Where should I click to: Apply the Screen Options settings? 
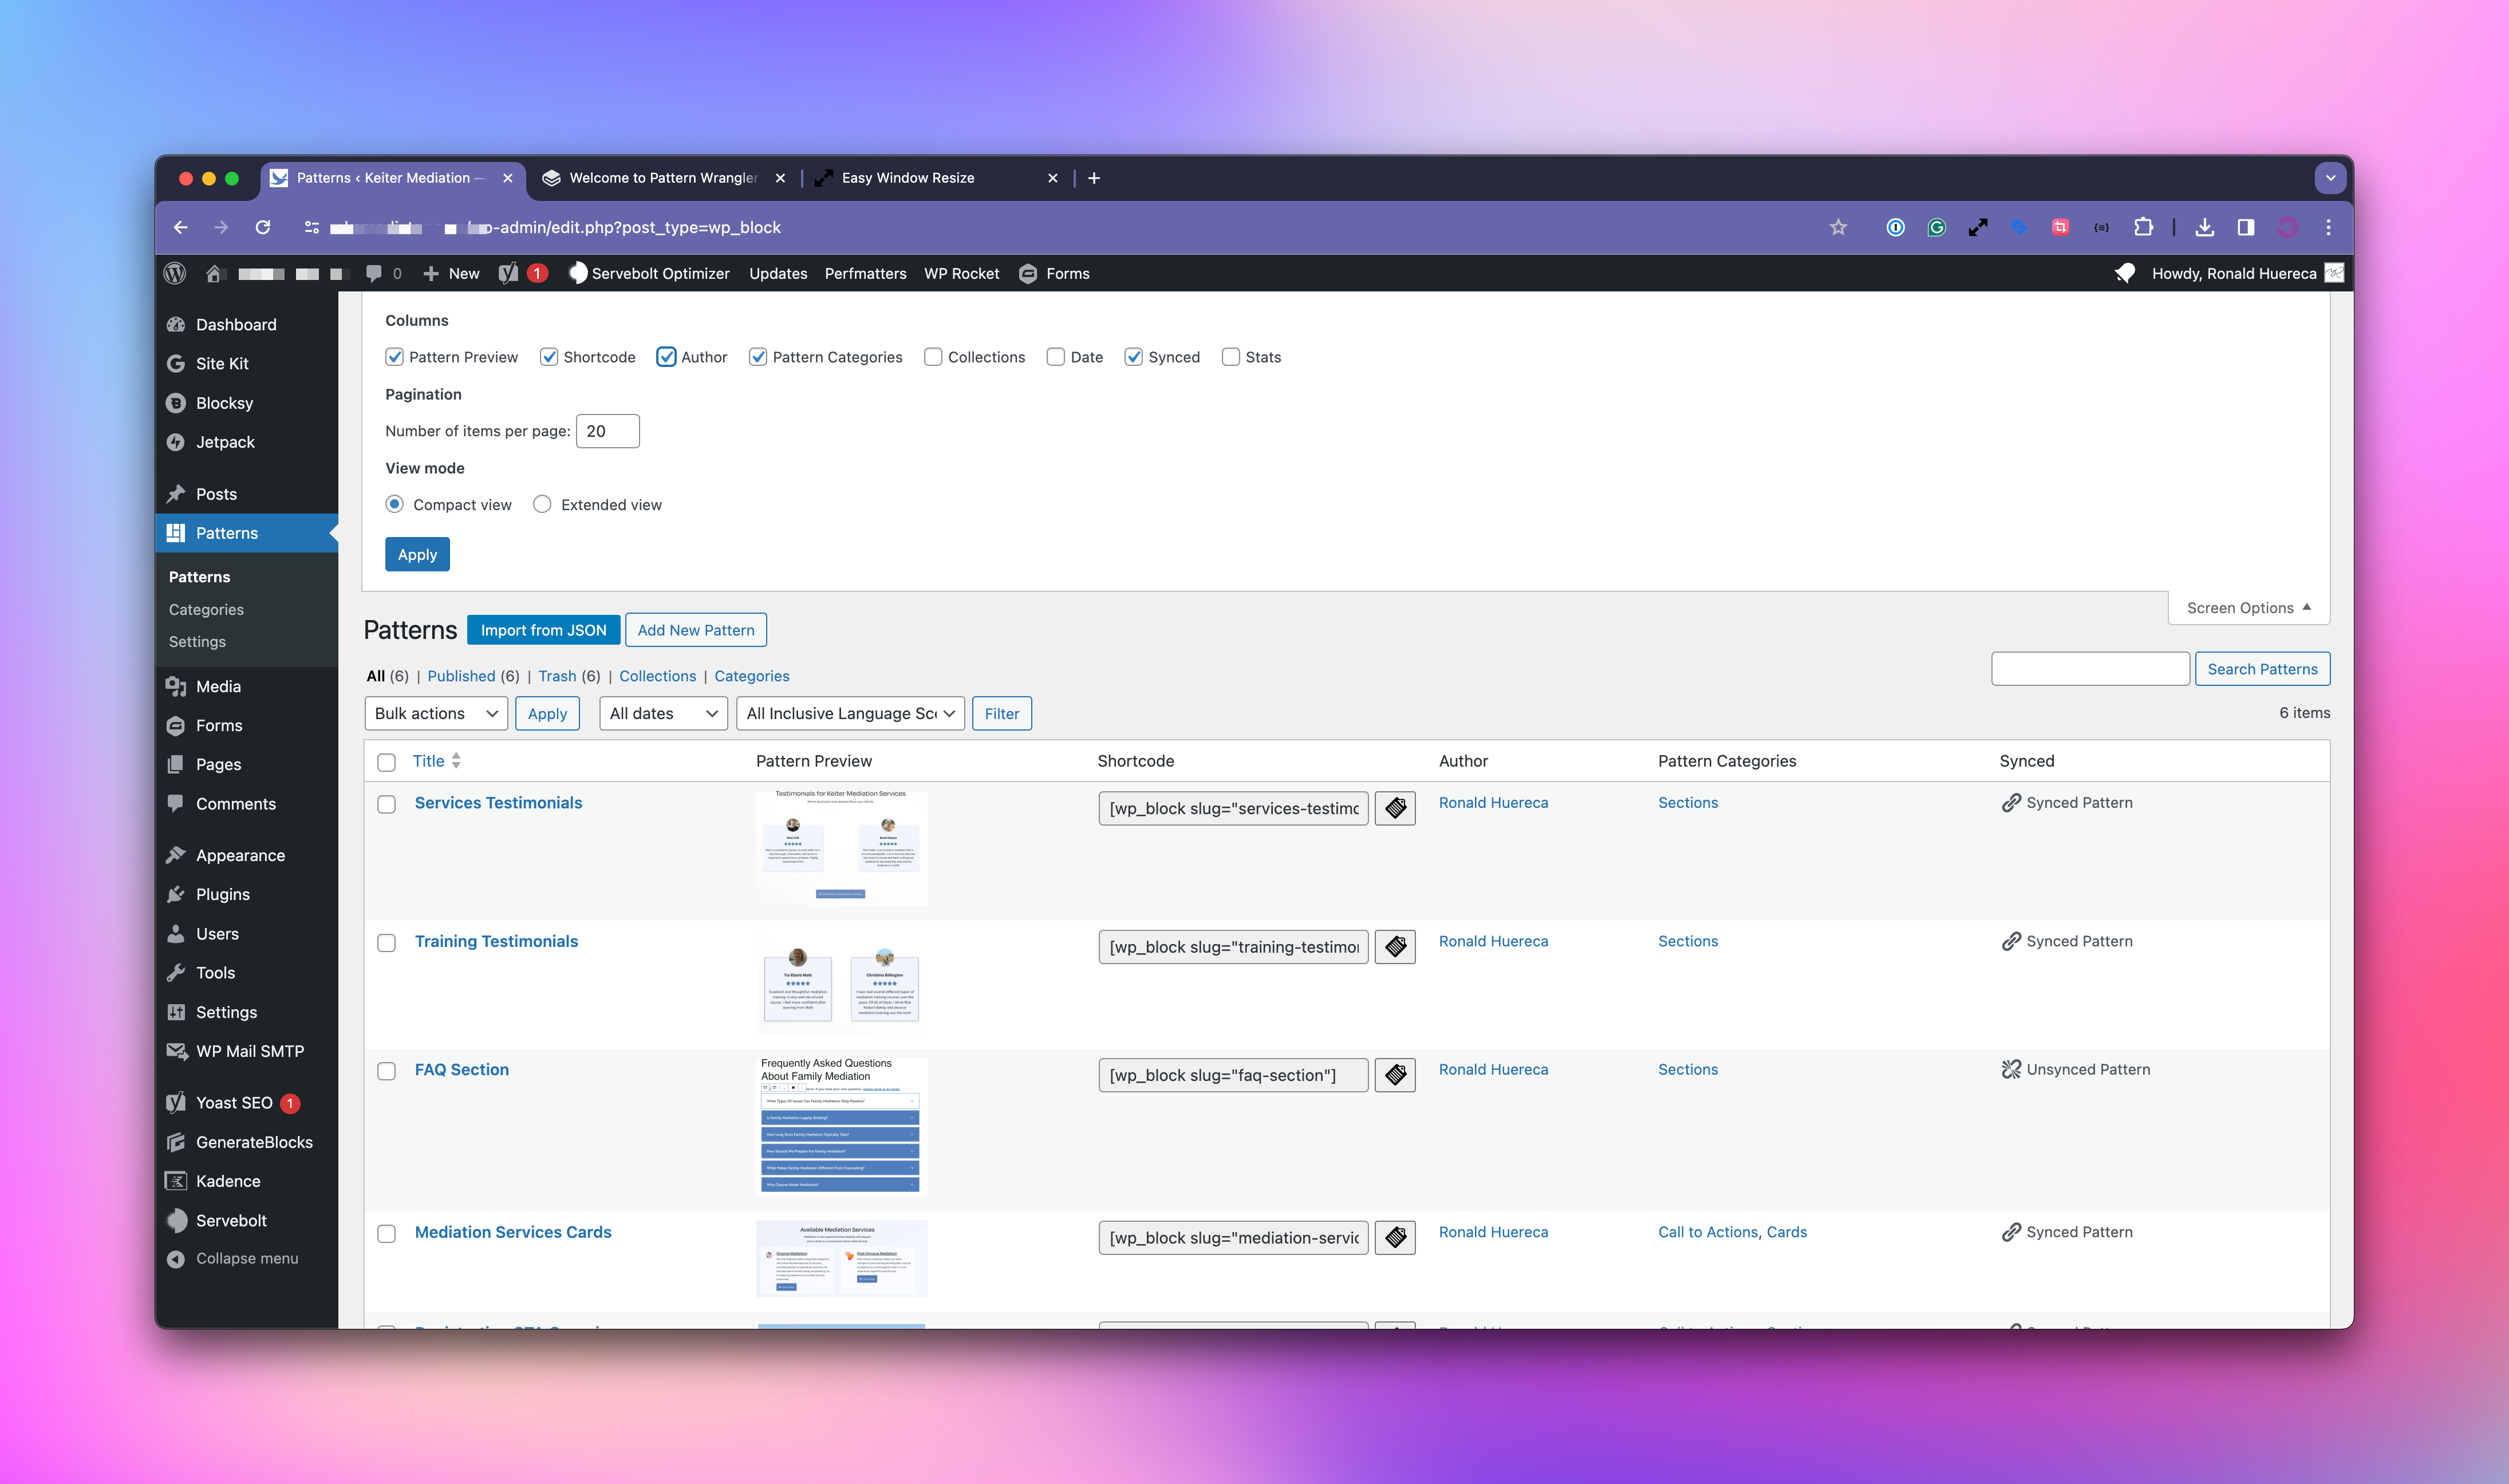coord(417,554)
